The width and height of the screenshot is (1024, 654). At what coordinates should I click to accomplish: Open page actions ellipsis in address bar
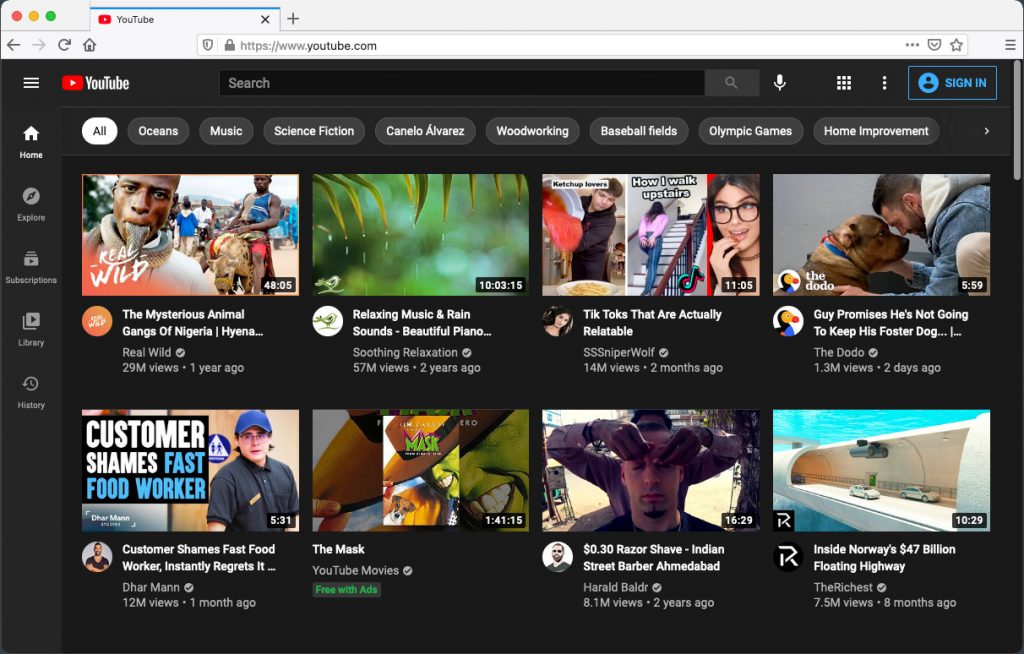[912, 45]
